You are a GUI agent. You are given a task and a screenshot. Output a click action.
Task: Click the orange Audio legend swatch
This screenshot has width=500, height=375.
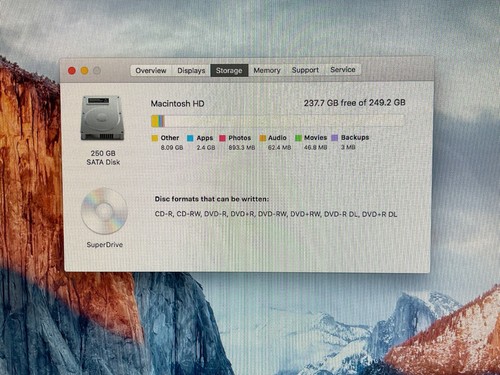coord(263,138)
